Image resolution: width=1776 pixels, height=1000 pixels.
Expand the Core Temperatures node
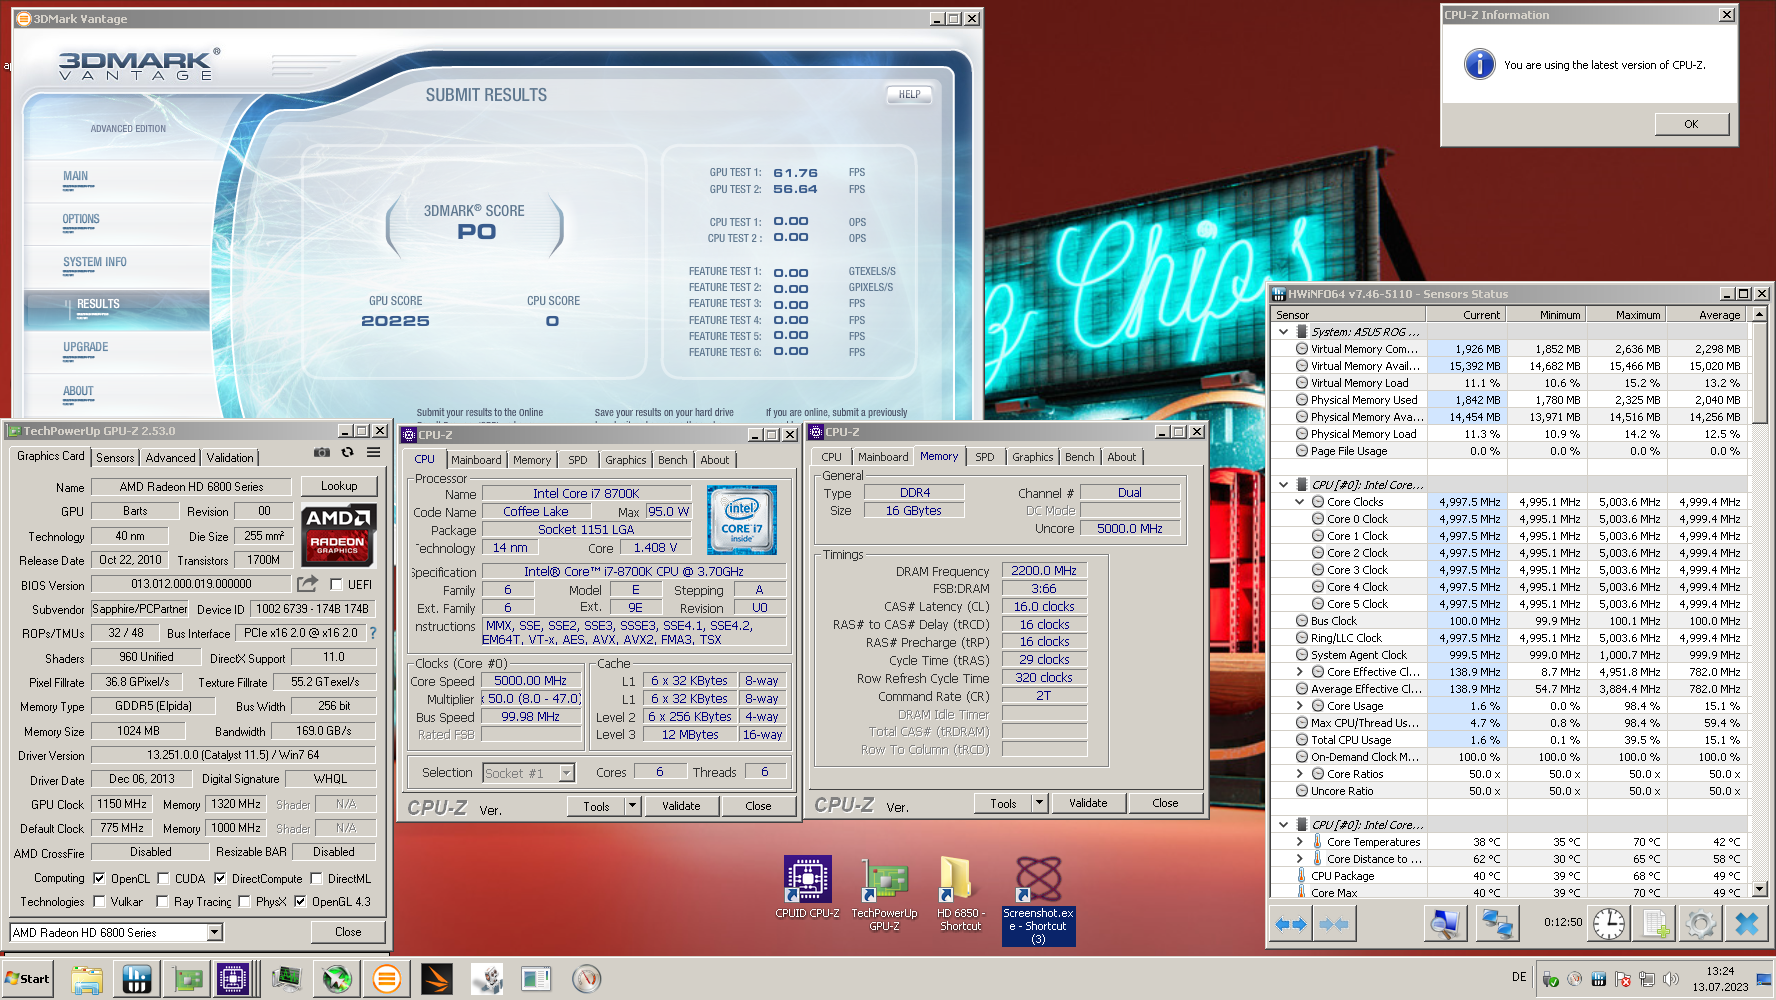tap(1300, 842)
